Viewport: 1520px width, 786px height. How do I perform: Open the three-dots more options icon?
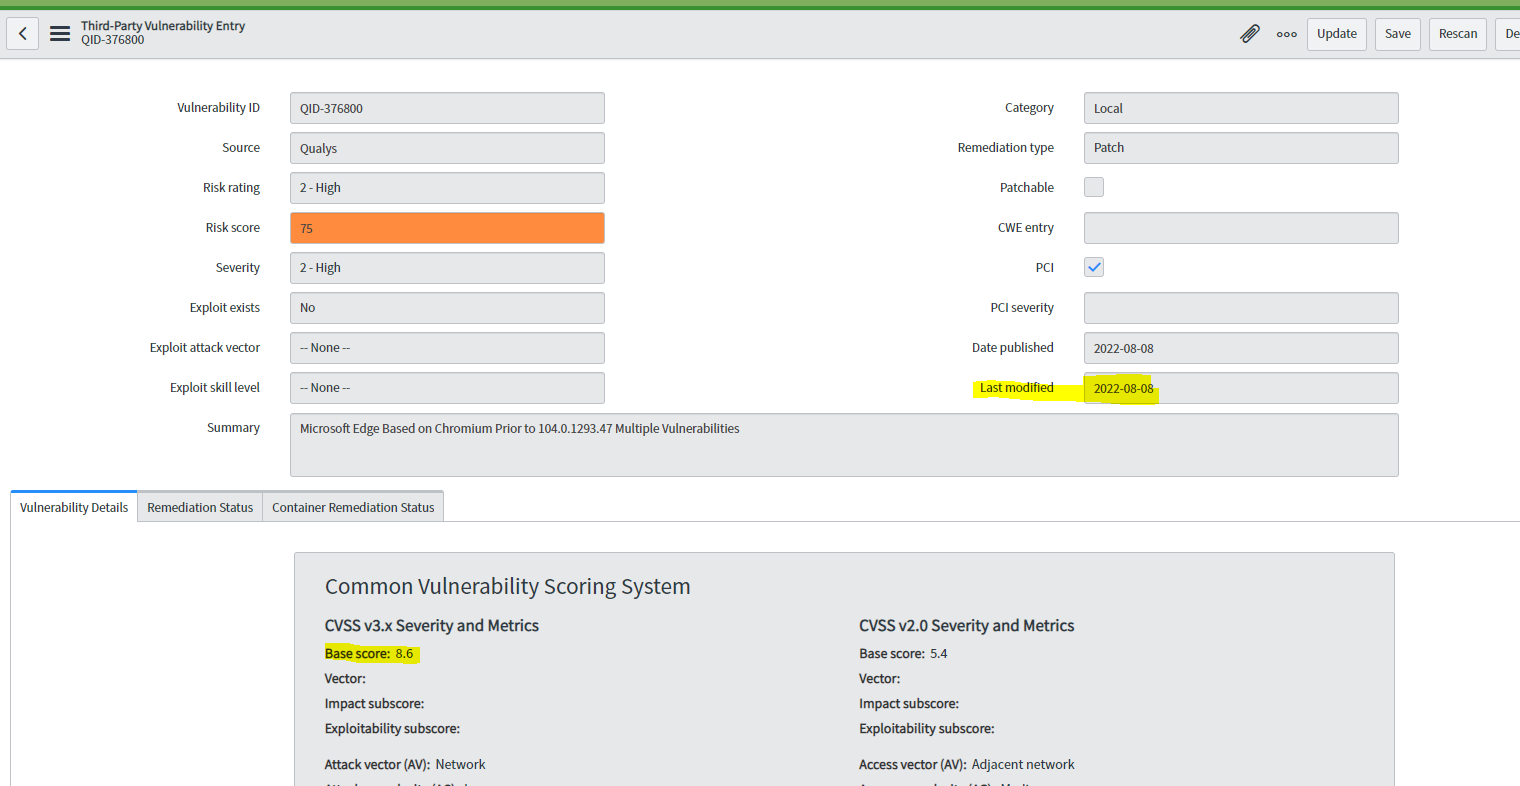pos(1287,34)
